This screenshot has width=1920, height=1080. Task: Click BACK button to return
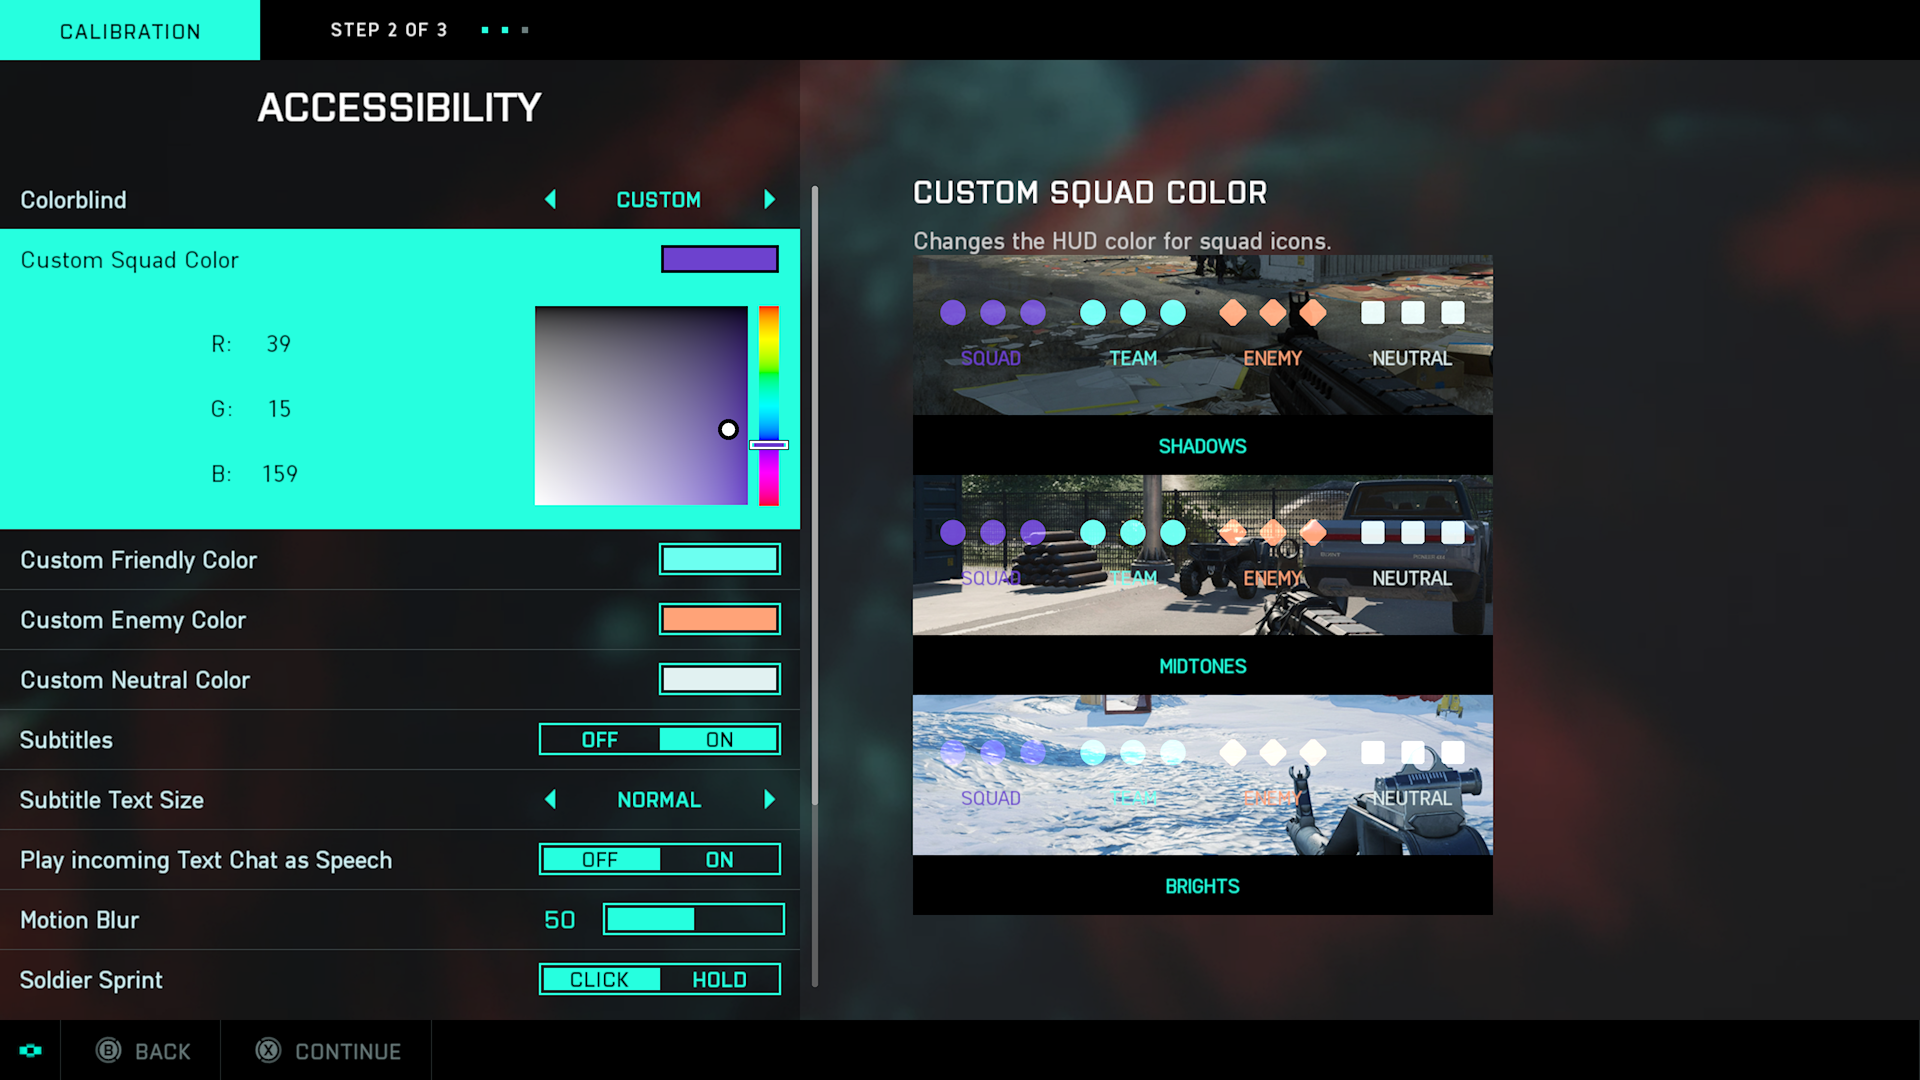(x=148, y=1051)
